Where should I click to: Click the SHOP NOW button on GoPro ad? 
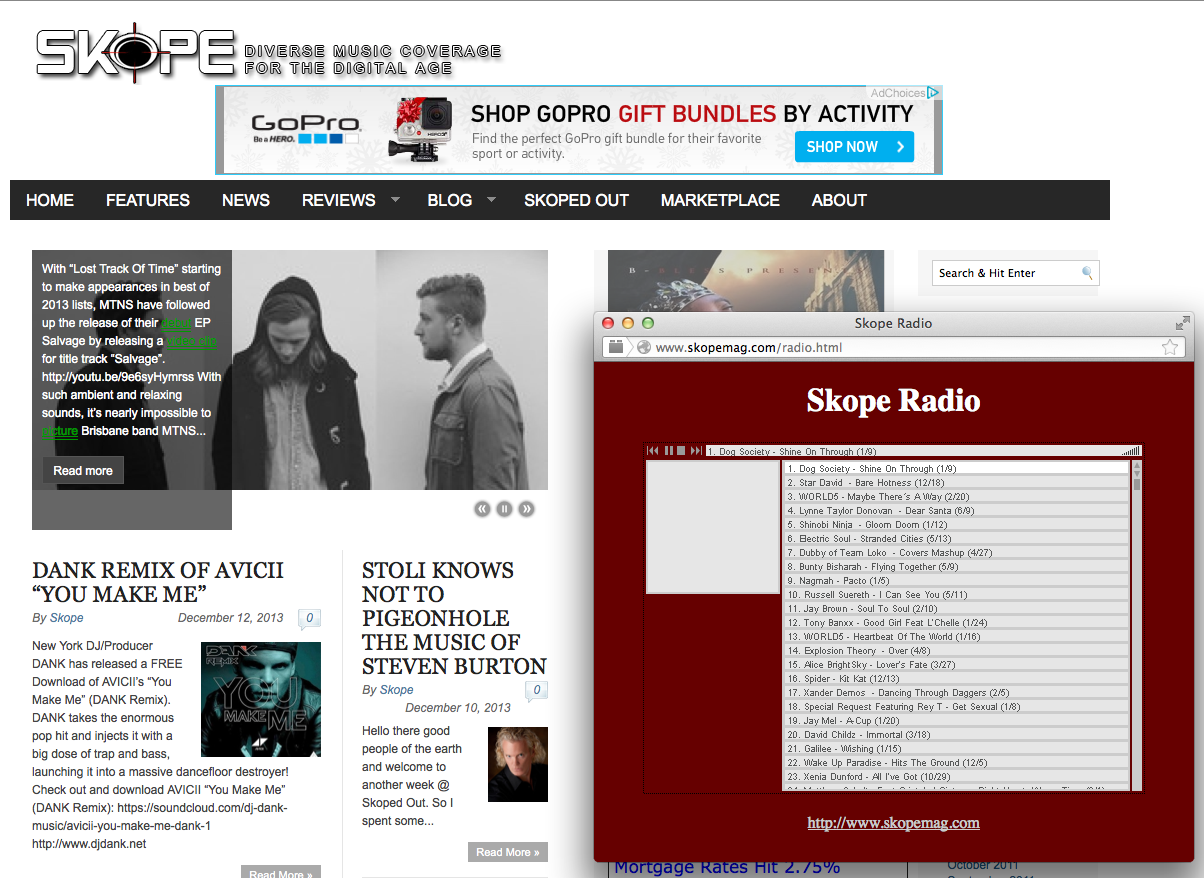[x=854, y=146]
